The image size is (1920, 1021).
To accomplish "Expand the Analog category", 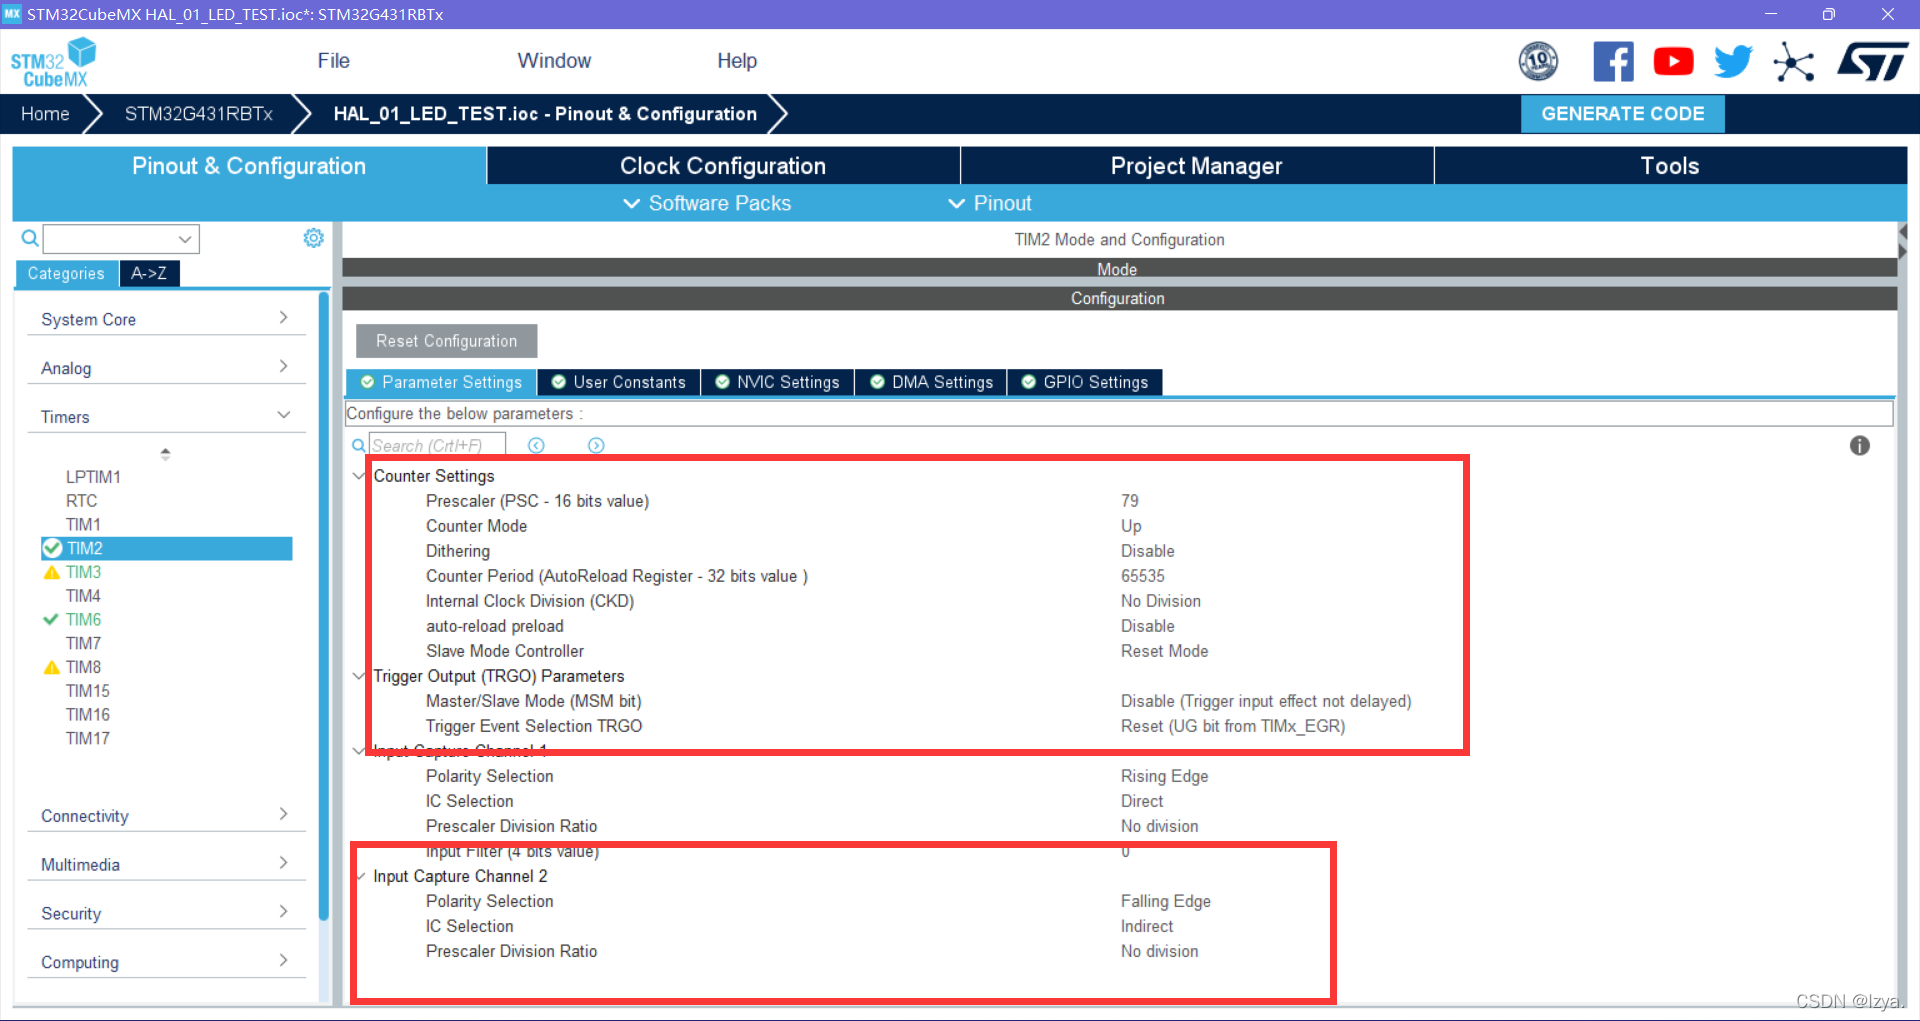I will click(x=165, y=368).
